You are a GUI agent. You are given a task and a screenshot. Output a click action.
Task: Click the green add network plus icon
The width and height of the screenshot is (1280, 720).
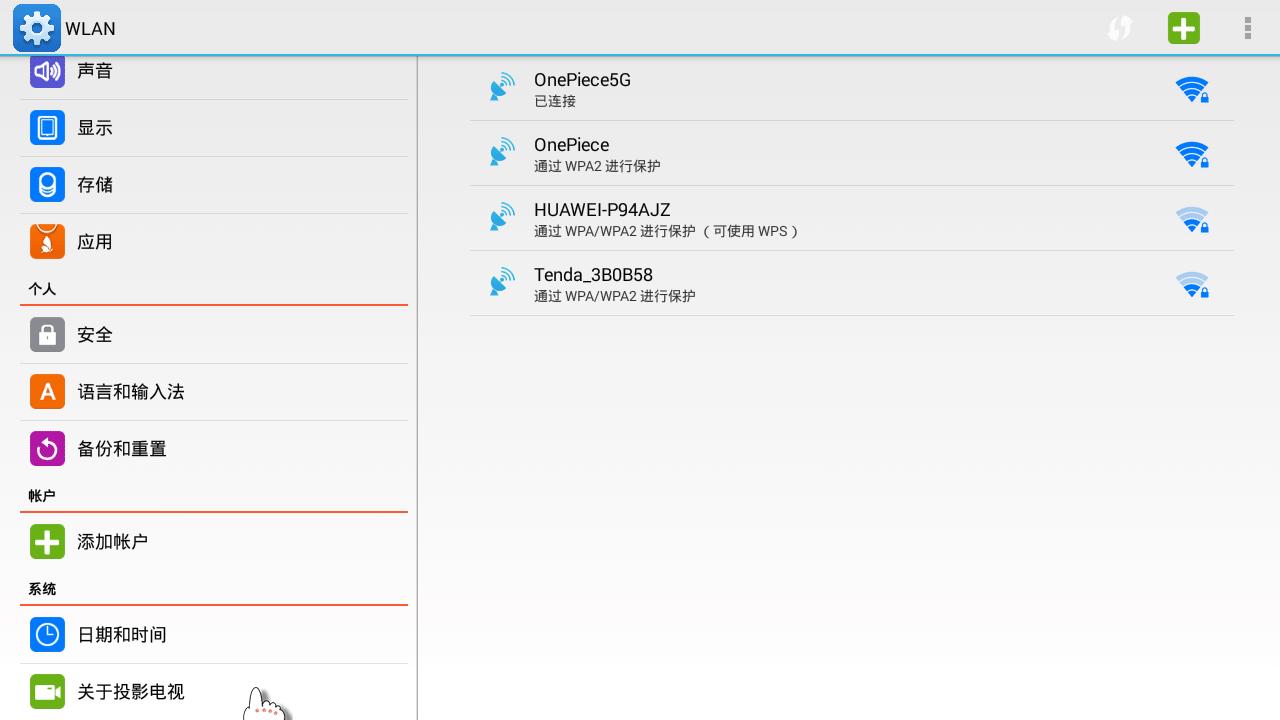[x=1184, y=28]
